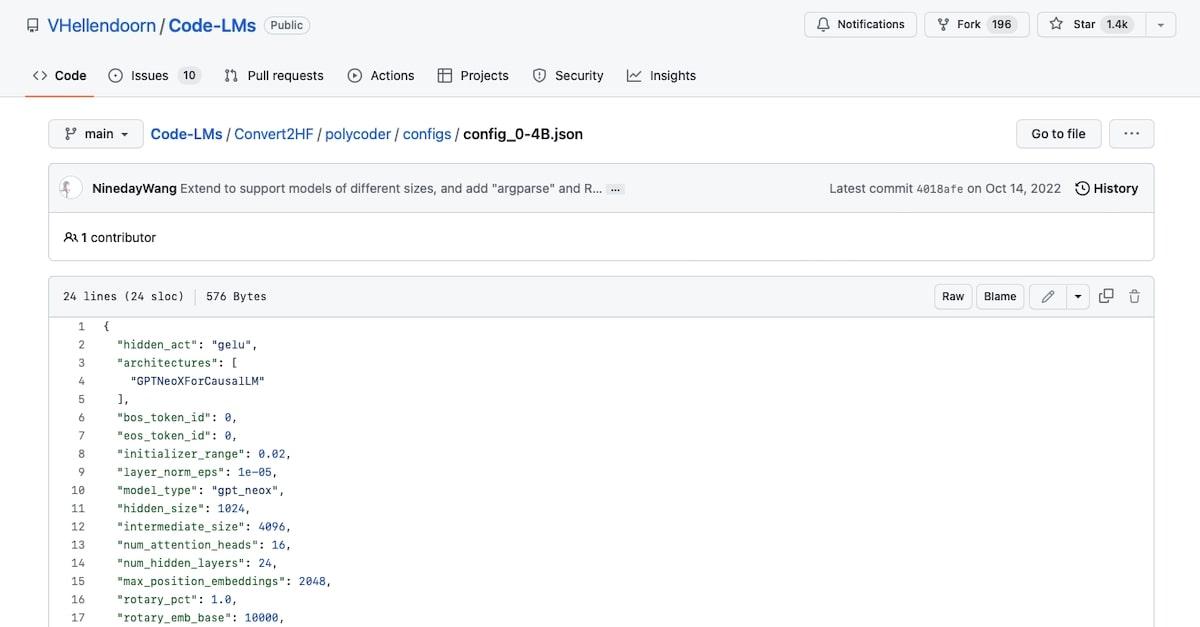The width and height of the screenshot is (1200, 627).
Task: Click the "intermediate_size": 4096 line
Action: pyautogui.click(x=204, y=526)
